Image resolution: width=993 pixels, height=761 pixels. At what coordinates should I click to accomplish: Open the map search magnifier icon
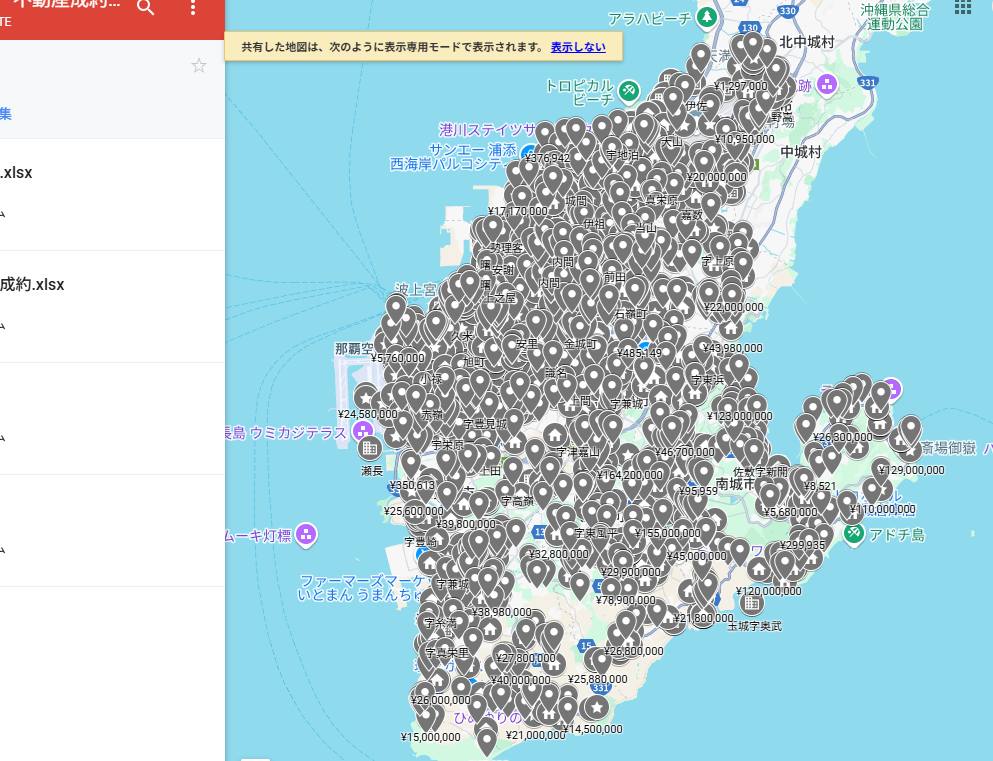coord(146,8)
